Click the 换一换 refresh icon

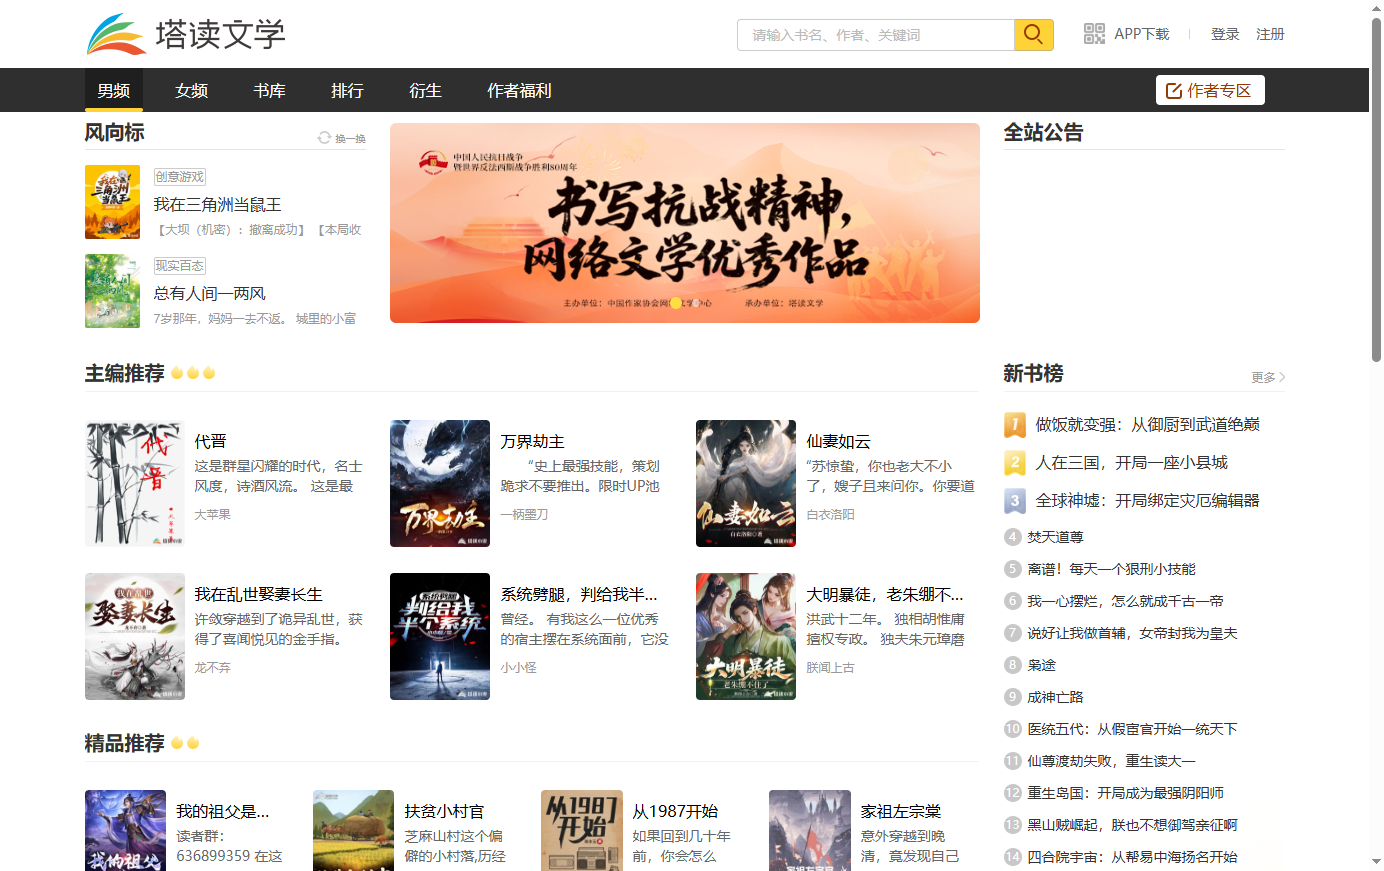[x=324, y=138]
